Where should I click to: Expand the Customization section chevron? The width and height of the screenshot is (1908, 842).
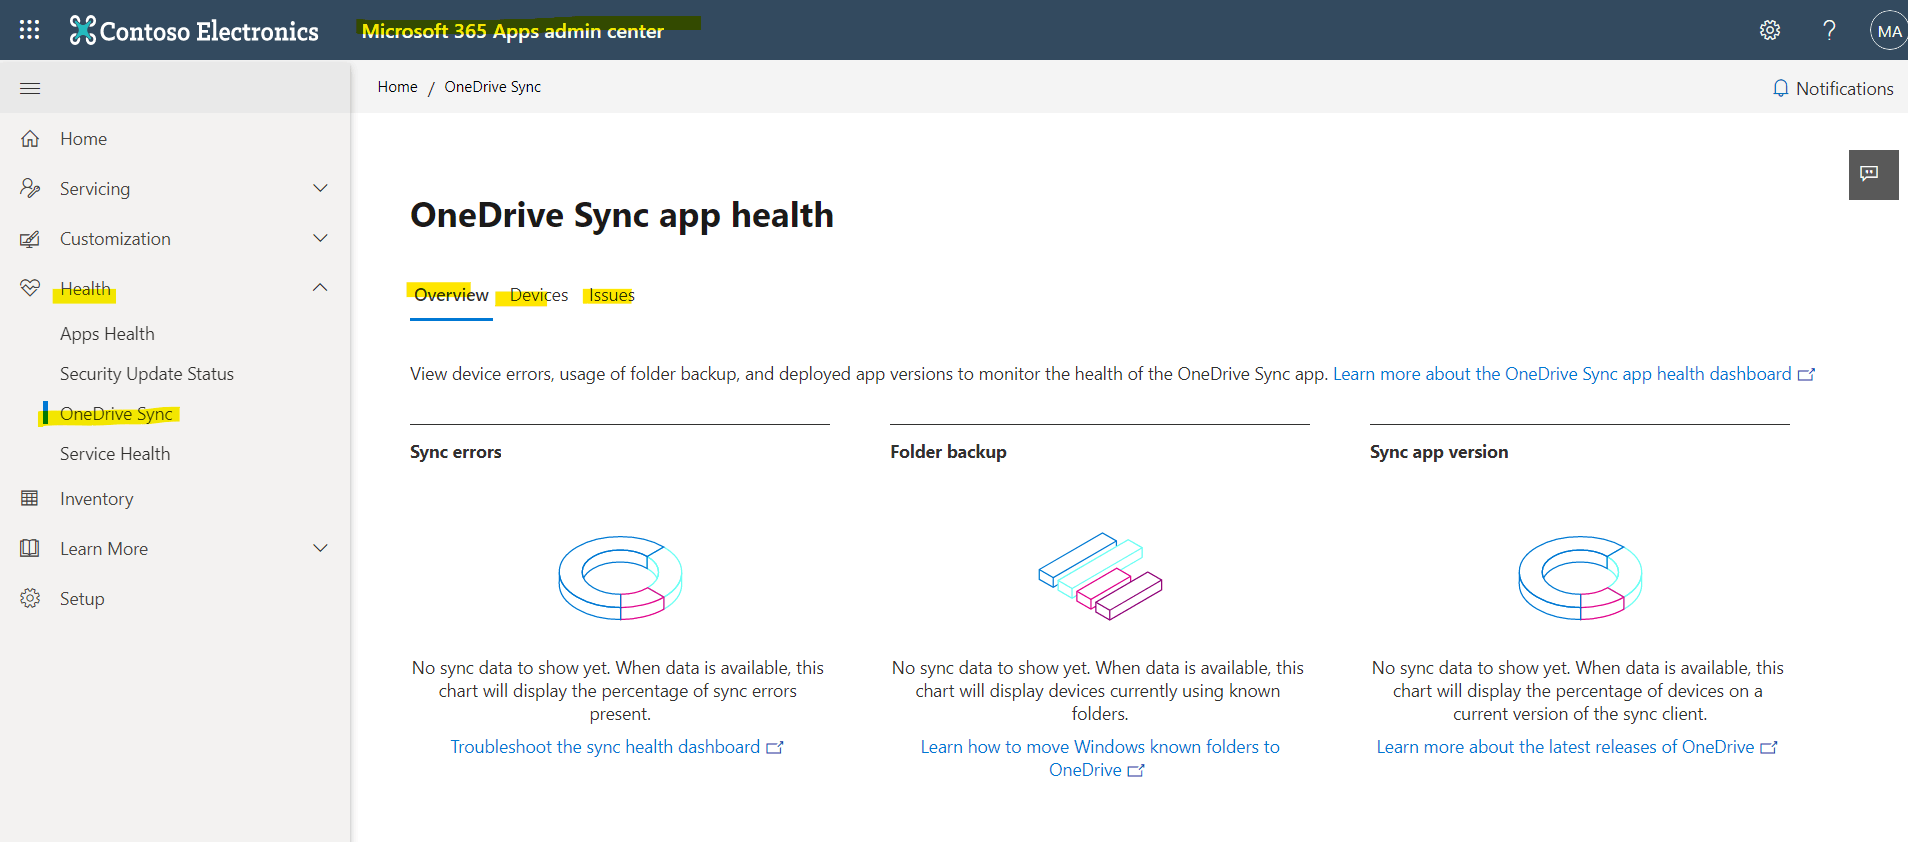tap(320, 238)
